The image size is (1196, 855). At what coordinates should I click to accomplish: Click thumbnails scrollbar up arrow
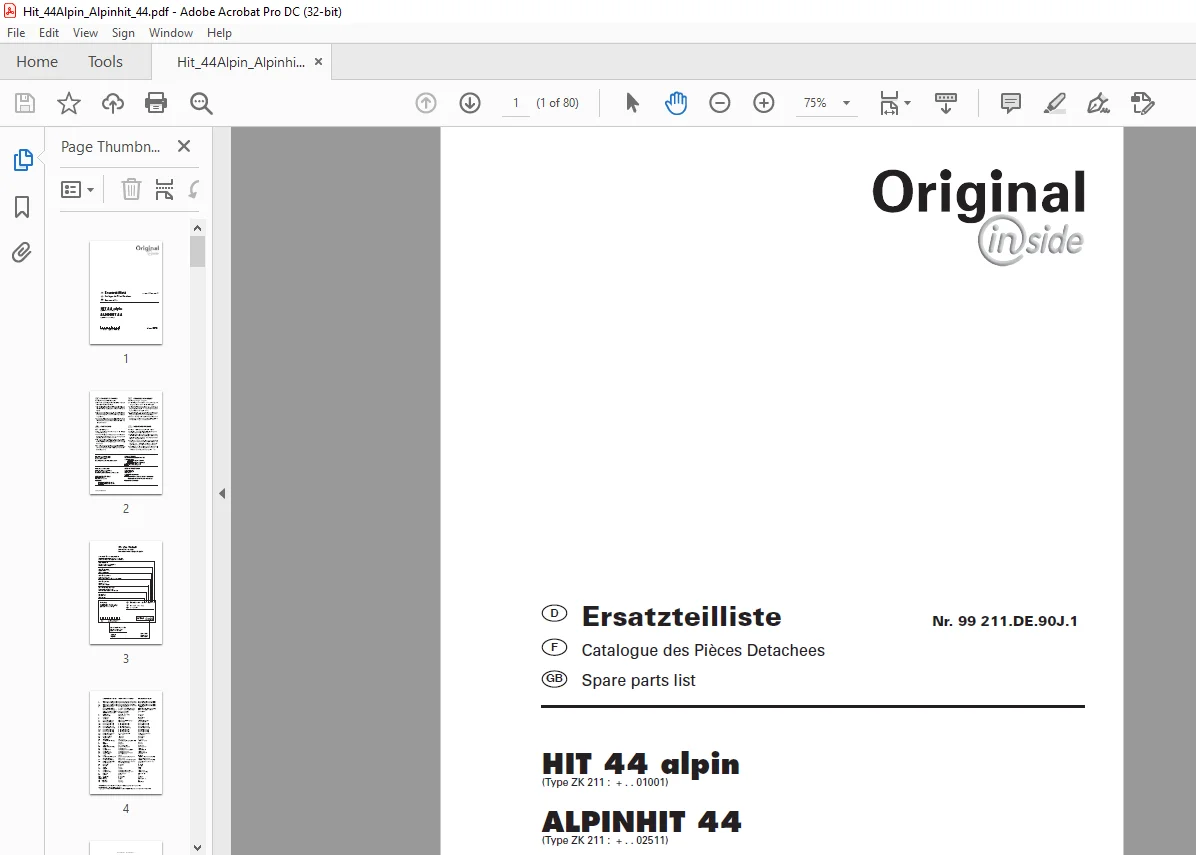pyautogui.click(x=198, y=228)
